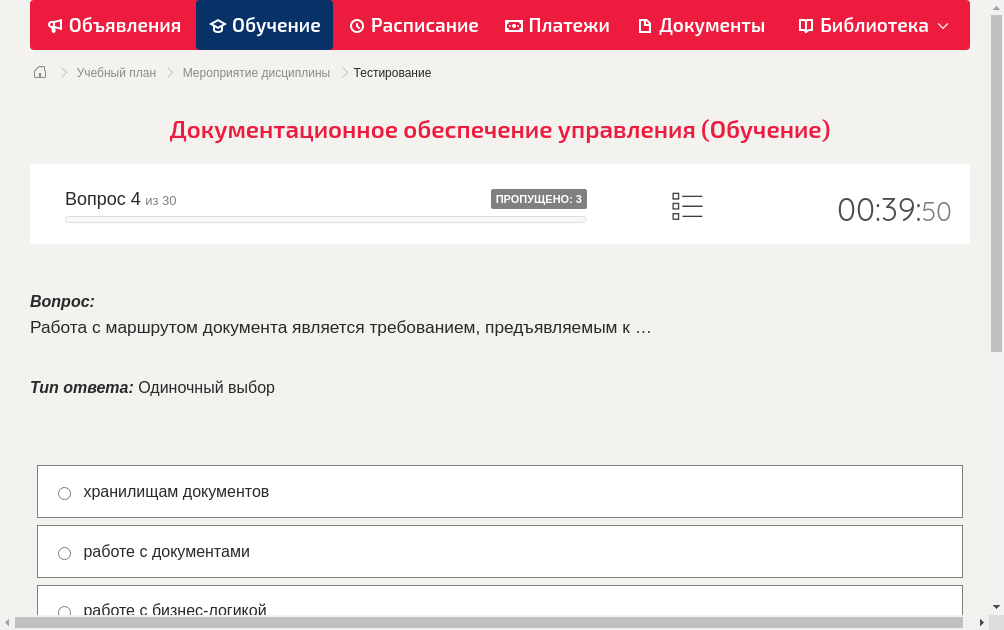
Task: Open the Расписание menu item
Action: [413, 25]
